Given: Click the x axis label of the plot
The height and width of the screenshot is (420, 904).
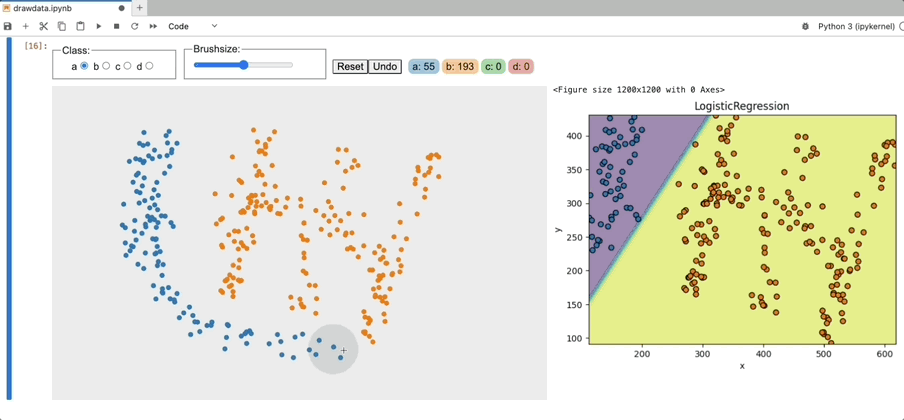Looking at the screenshot, I should [742, 366].
